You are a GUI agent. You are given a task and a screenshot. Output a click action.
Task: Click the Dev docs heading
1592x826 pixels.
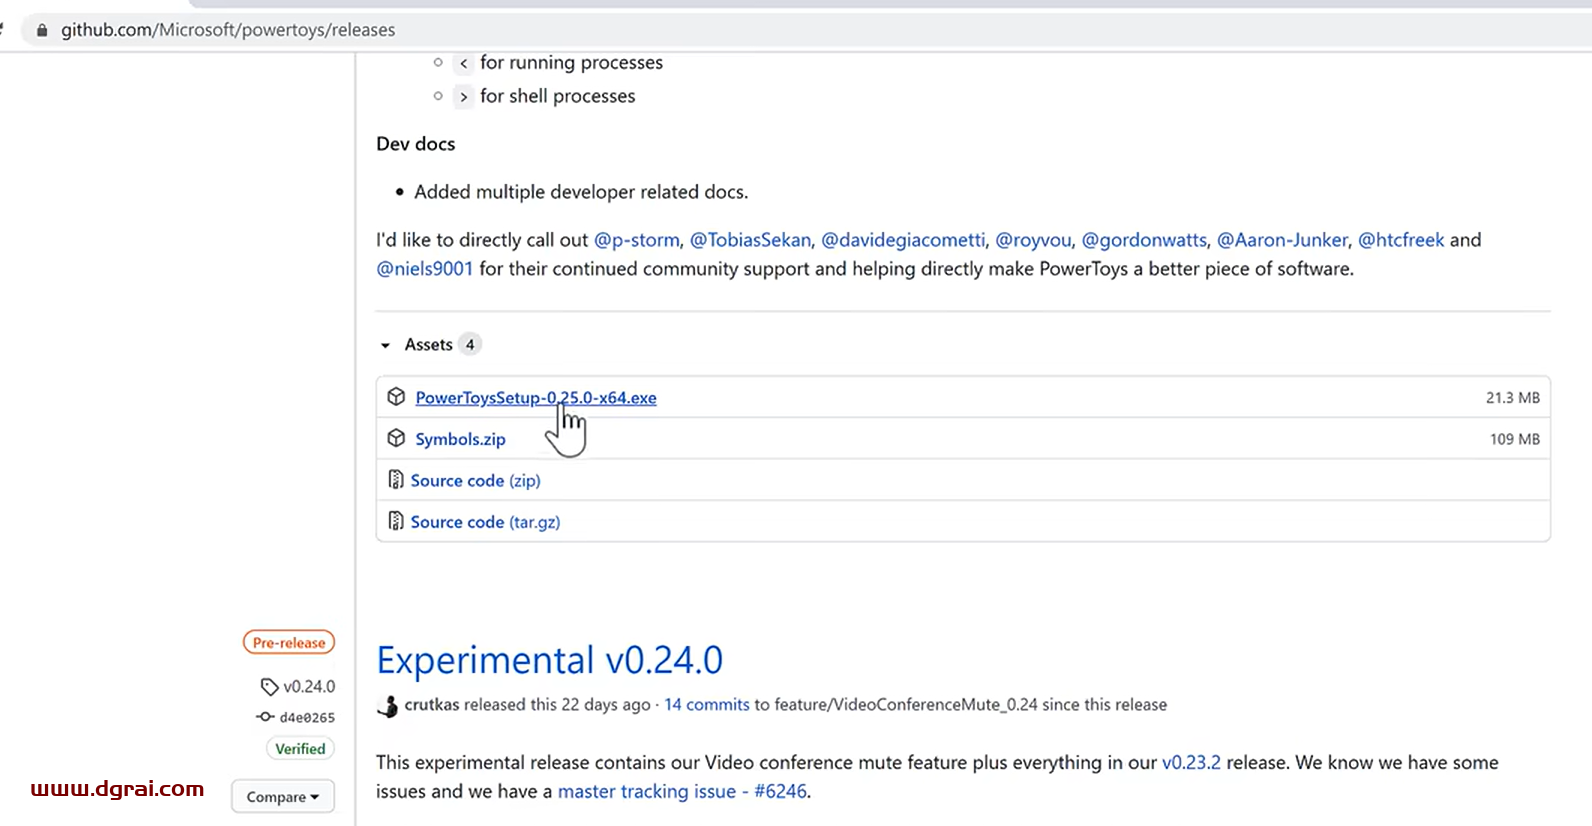[415, 144]
